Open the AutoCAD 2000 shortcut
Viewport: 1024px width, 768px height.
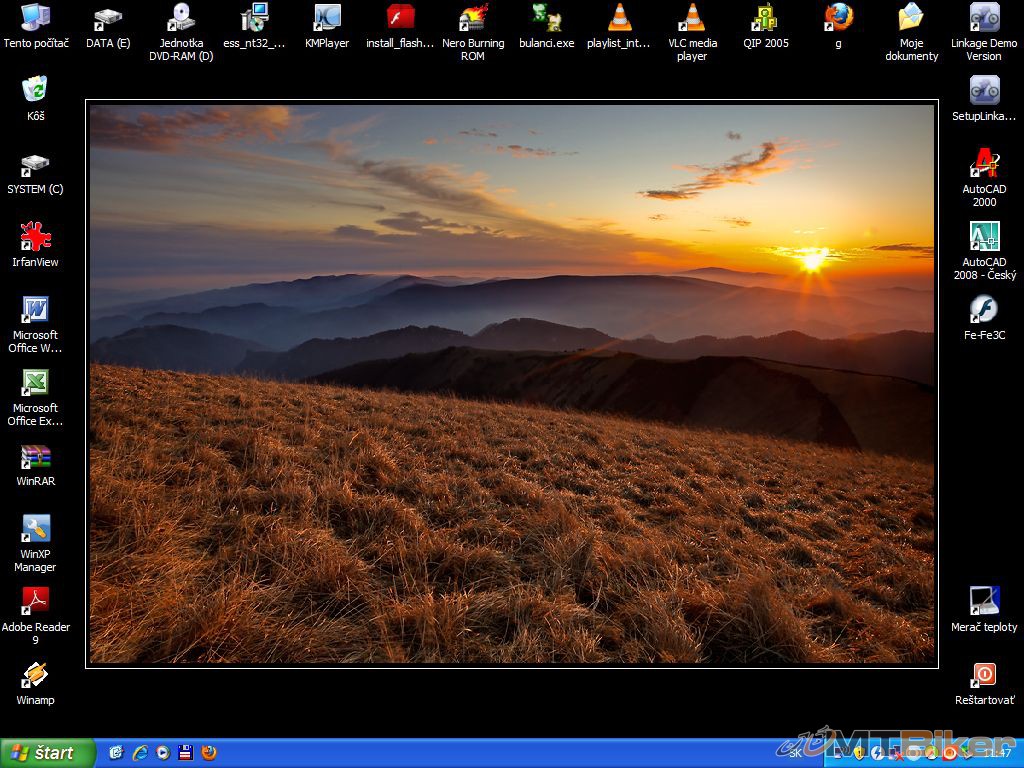tap(984, 164)
